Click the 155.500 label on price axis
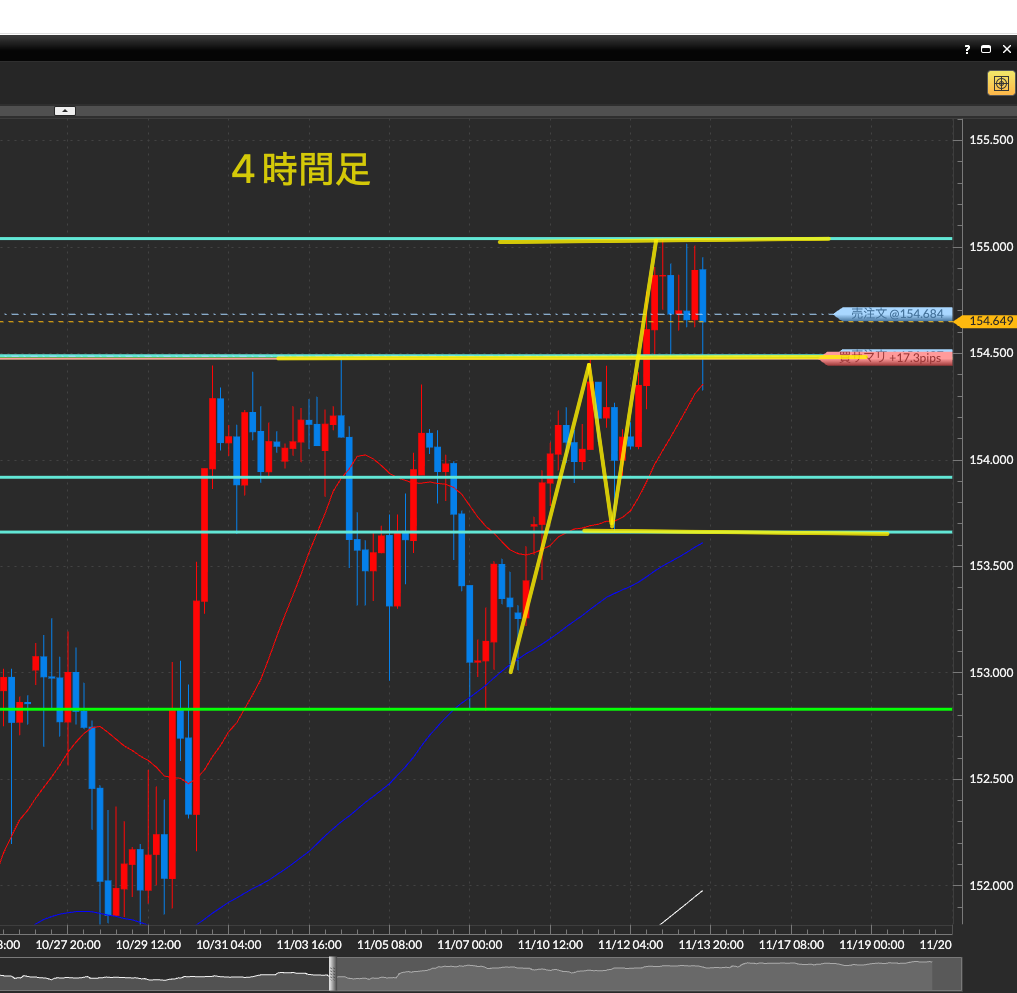The image size is (1017, 993). 991,140
